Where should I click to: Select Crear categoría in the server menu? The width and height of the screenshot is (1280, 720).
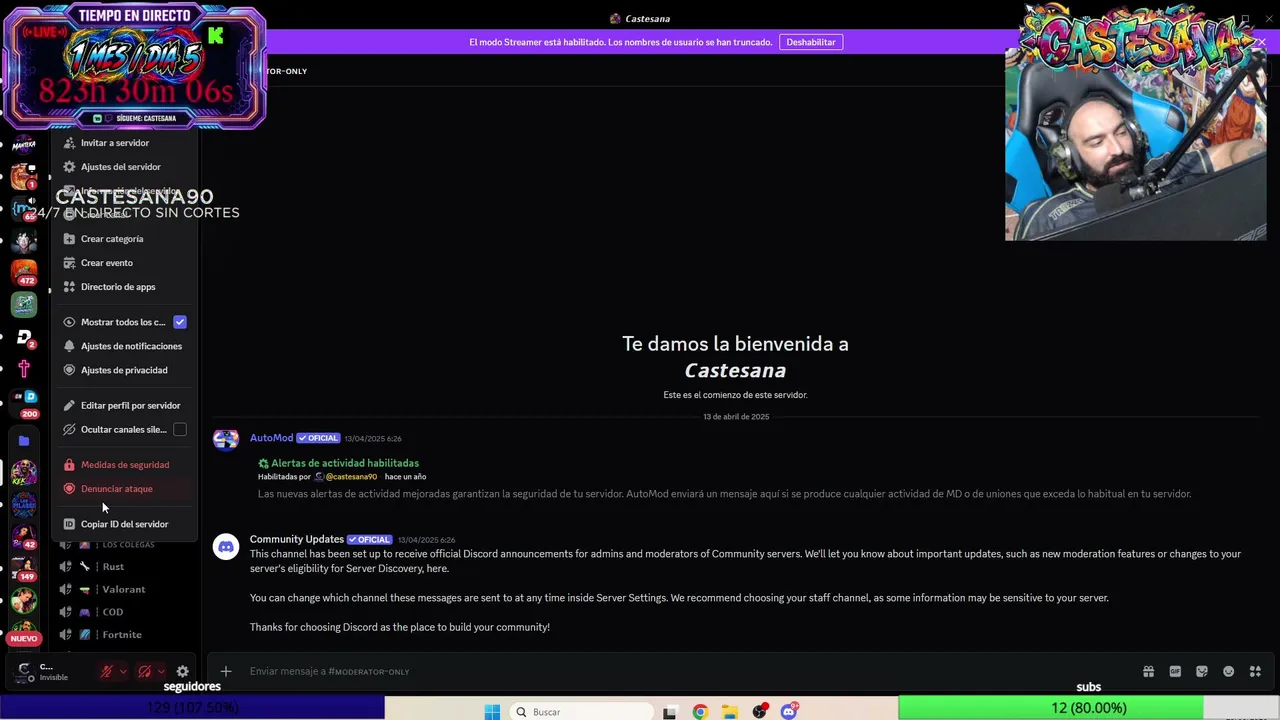(x=125, y=239)
